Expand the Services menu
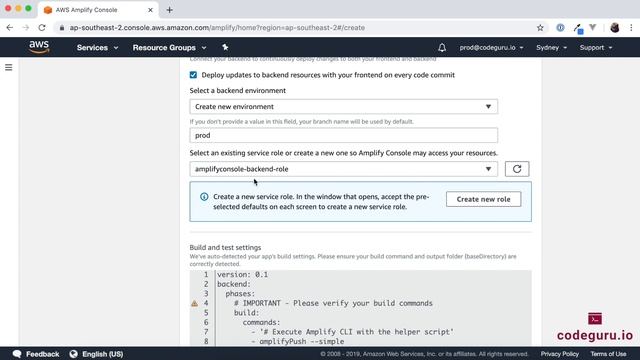 pyautogui.click(x=97, y=48)
